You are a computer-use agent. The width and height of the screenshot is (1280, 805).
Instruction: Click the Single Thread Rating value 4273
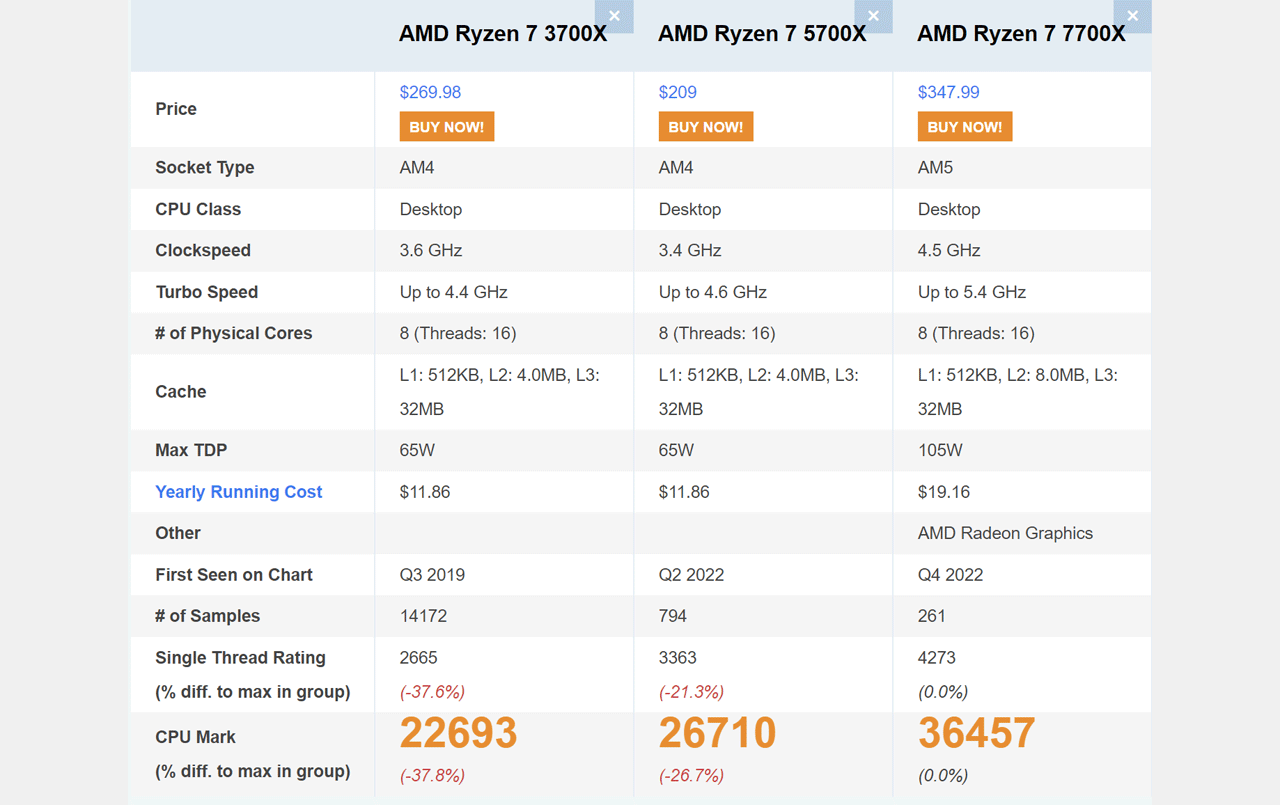click(x=937, y=658)
